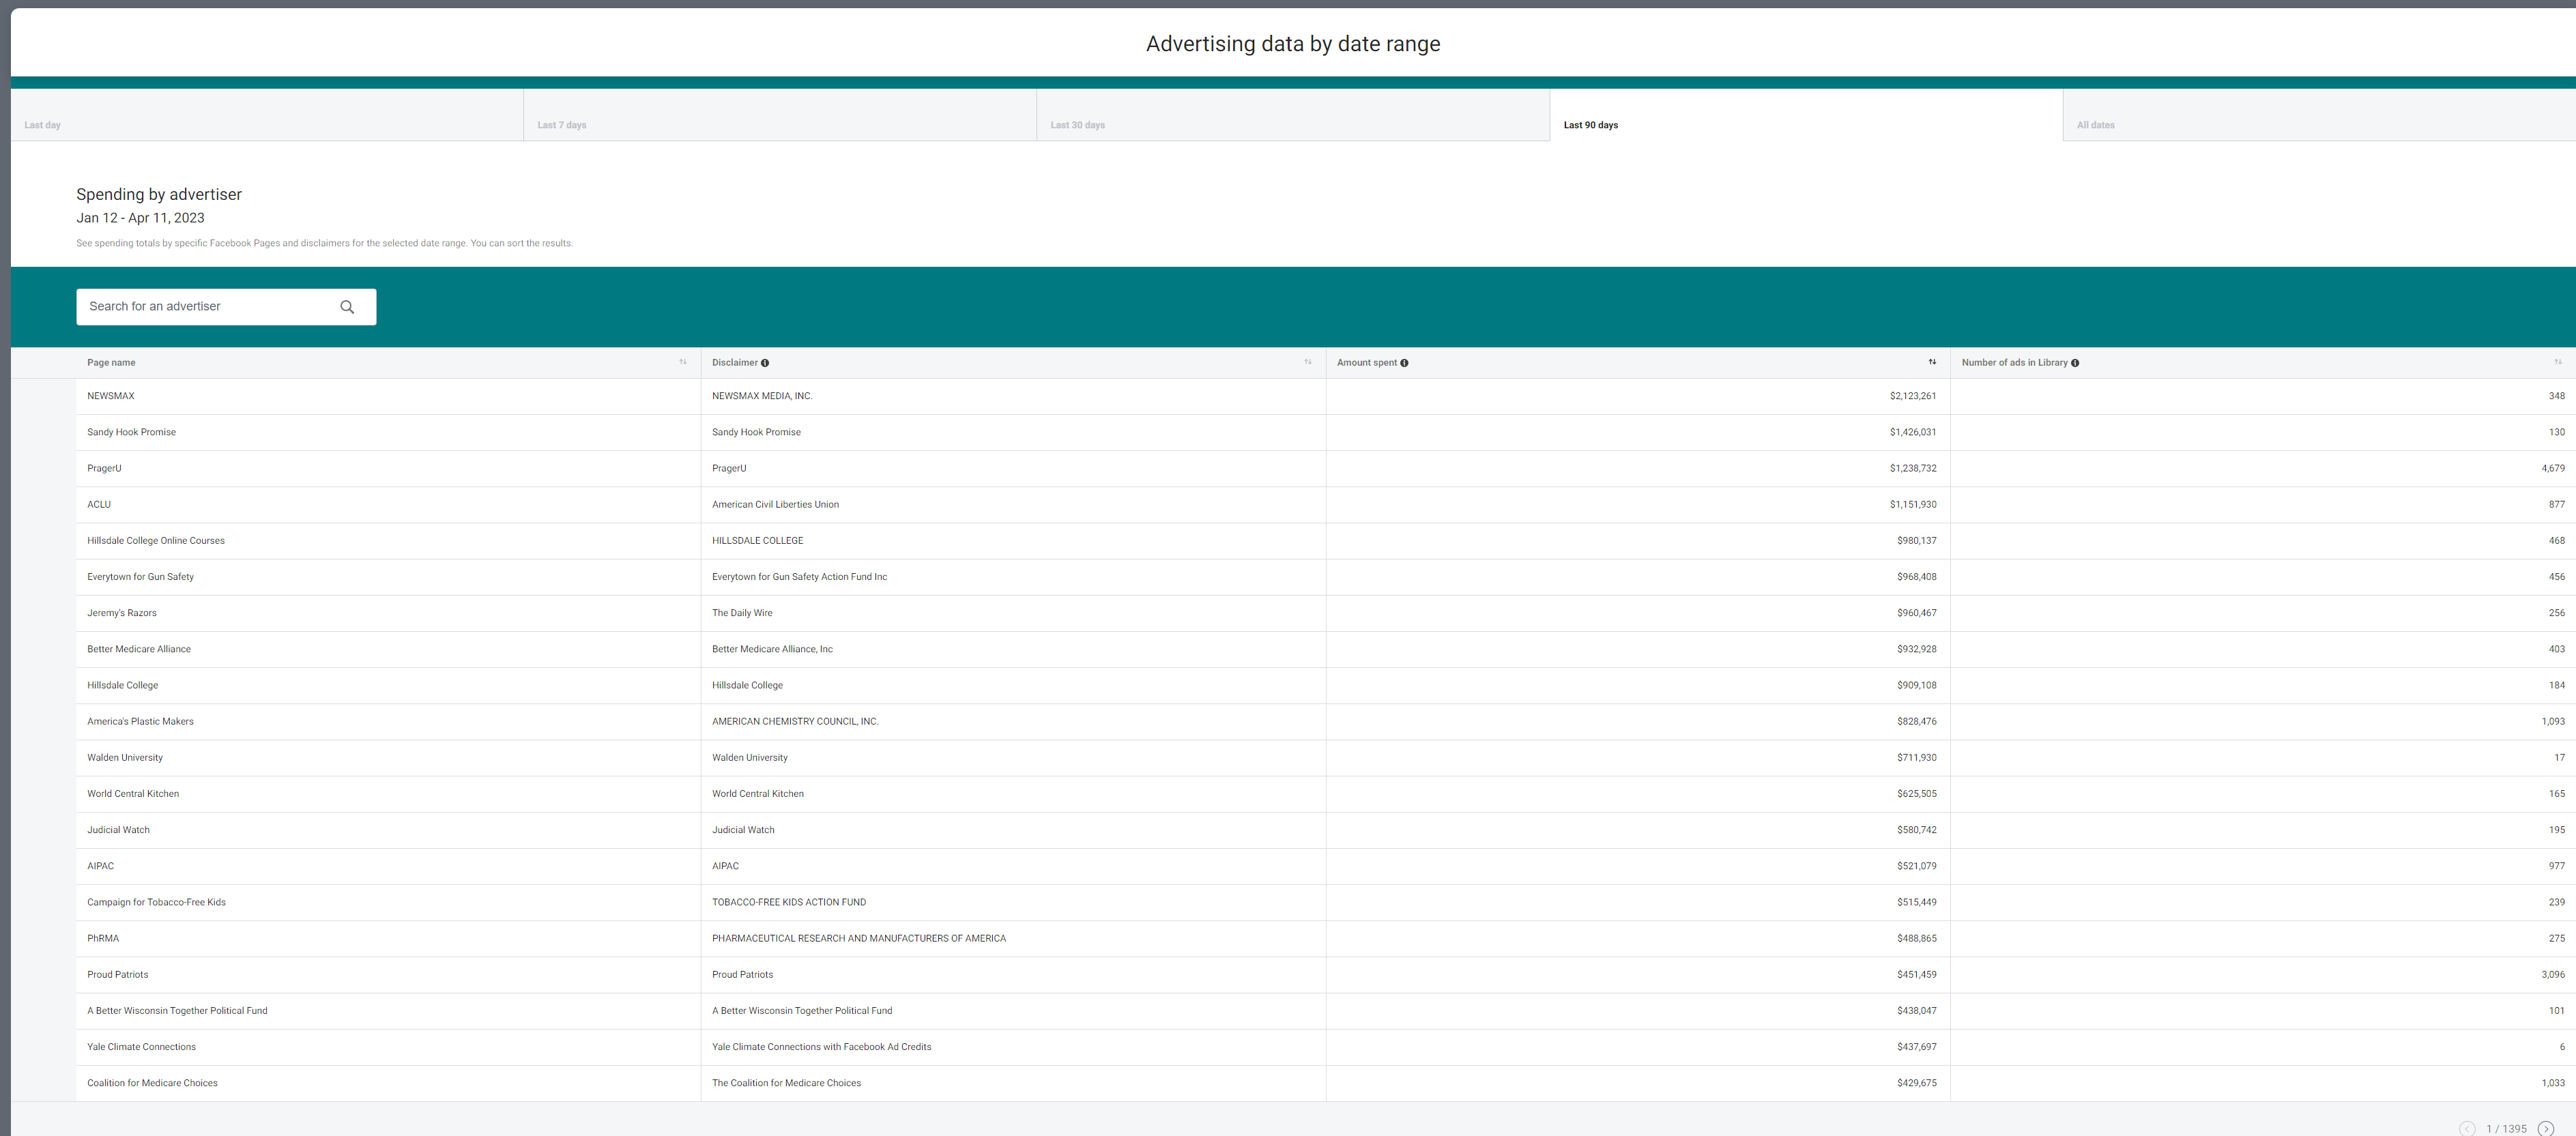Click America's Plastic Makers page name
This screenshot has width=2576, height=1136.
[140, 721]
